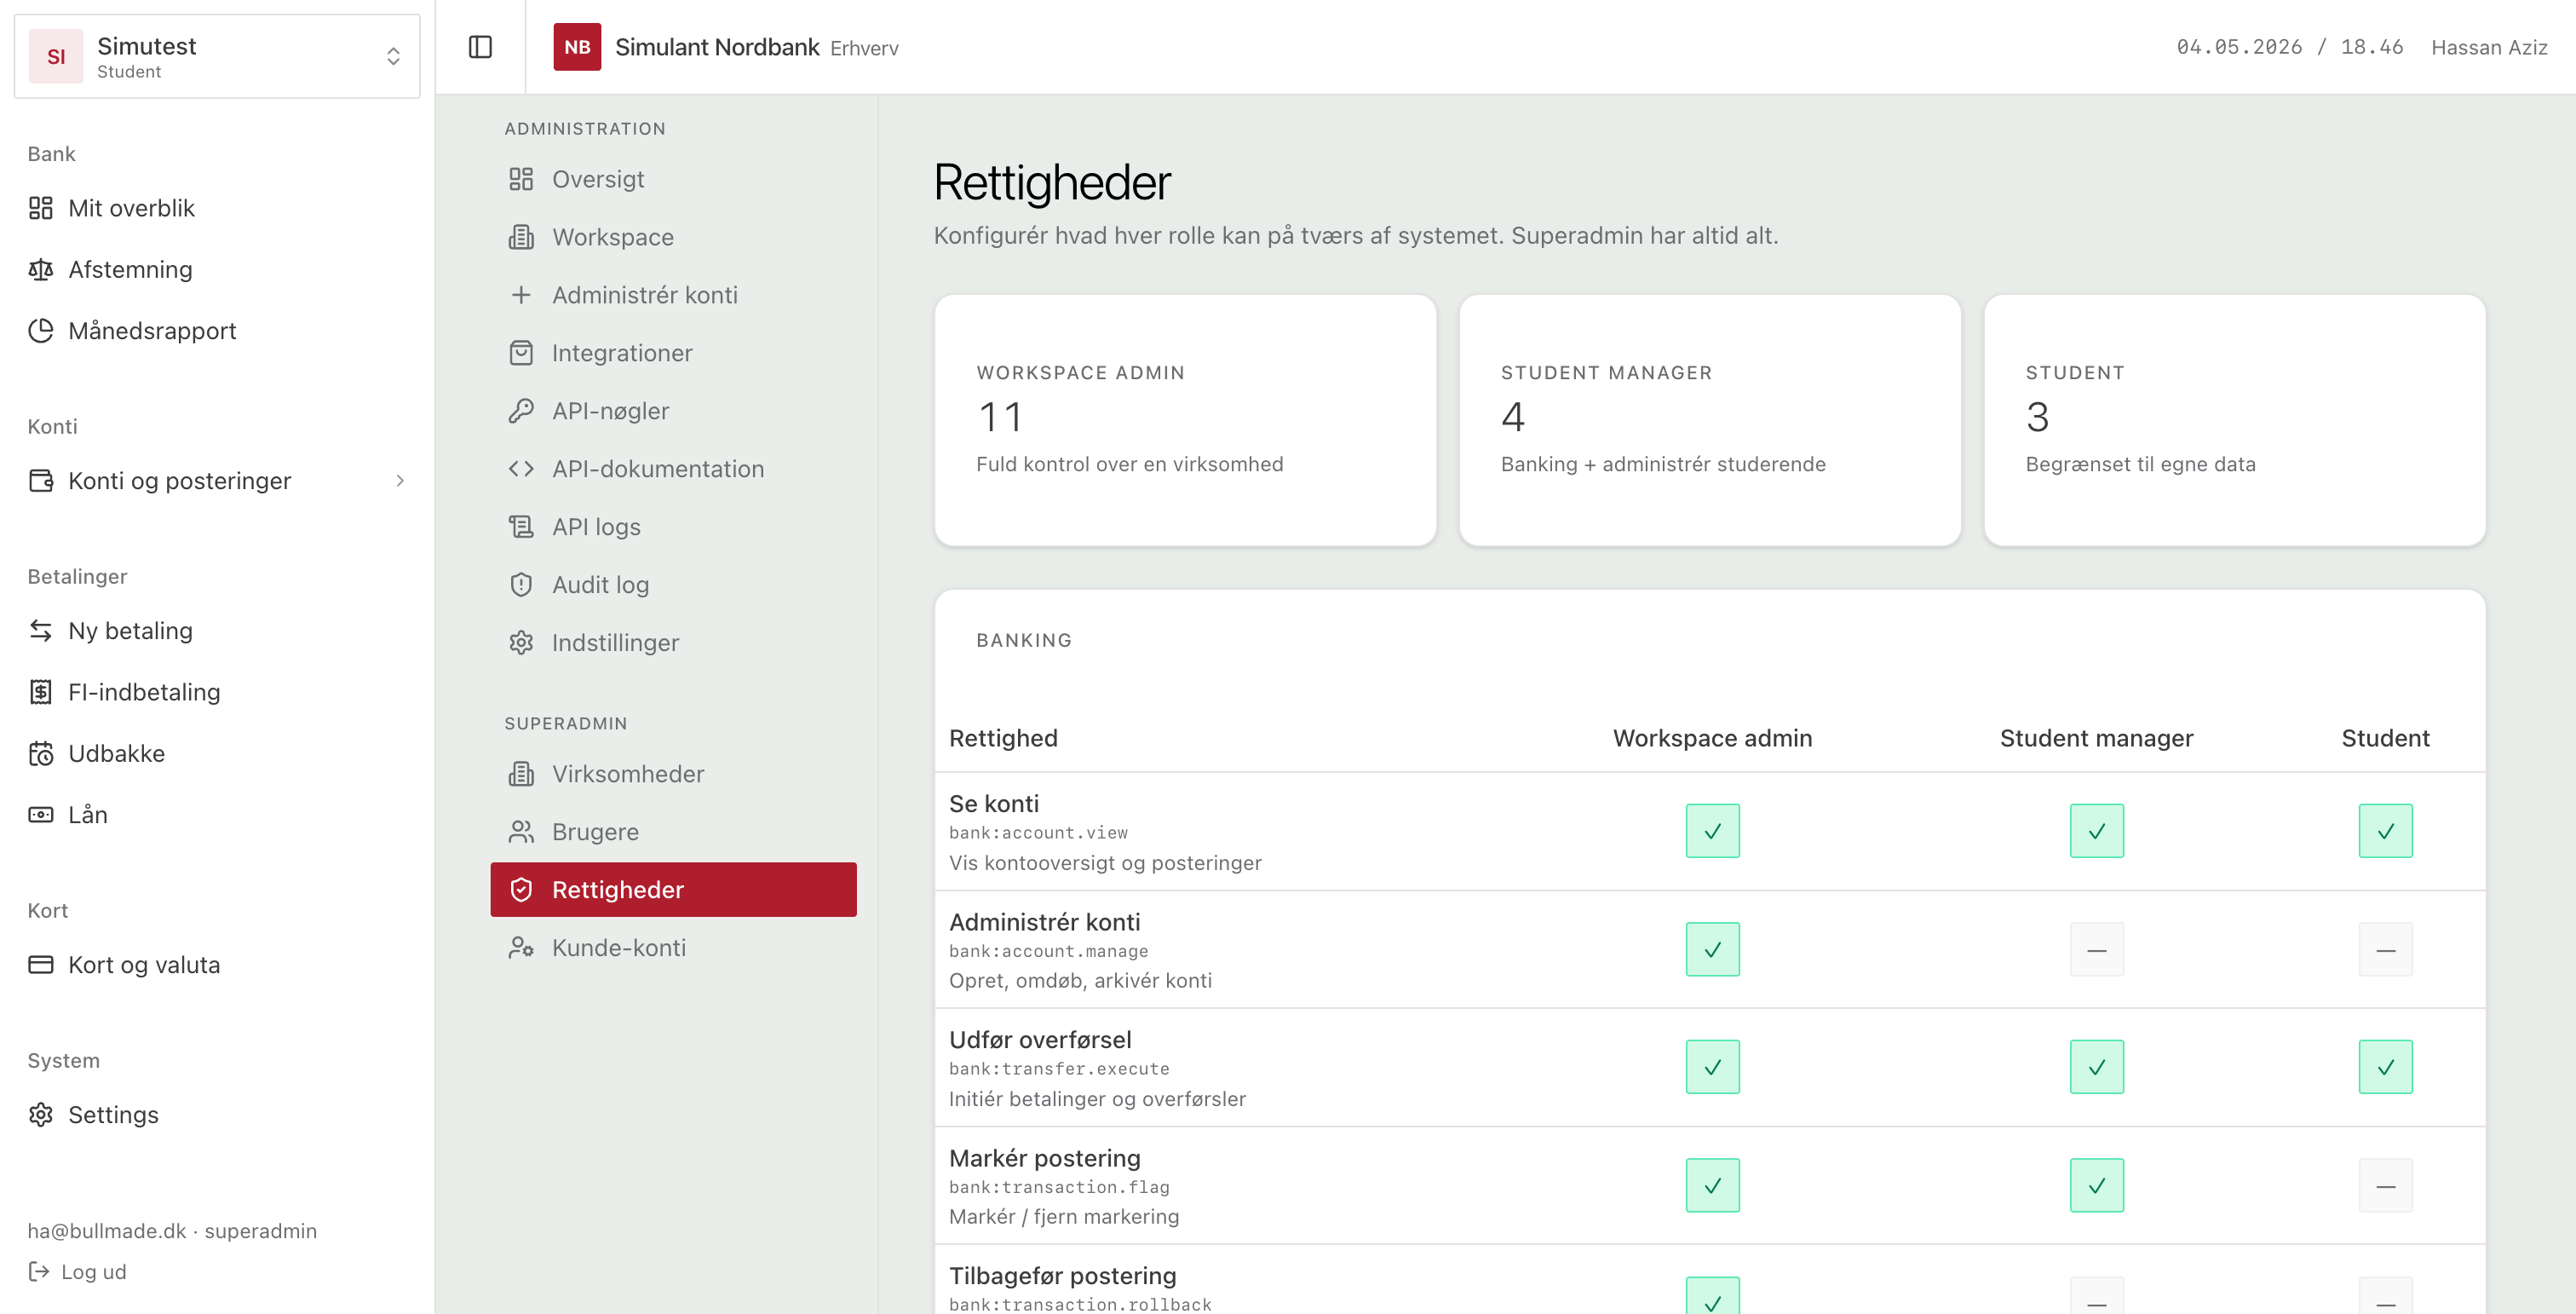This screenshot has width=2576, height=1314.
Task: Click the Månedsrapport pie chart icon
Action: pyautogui.click(x=41, y=330)
